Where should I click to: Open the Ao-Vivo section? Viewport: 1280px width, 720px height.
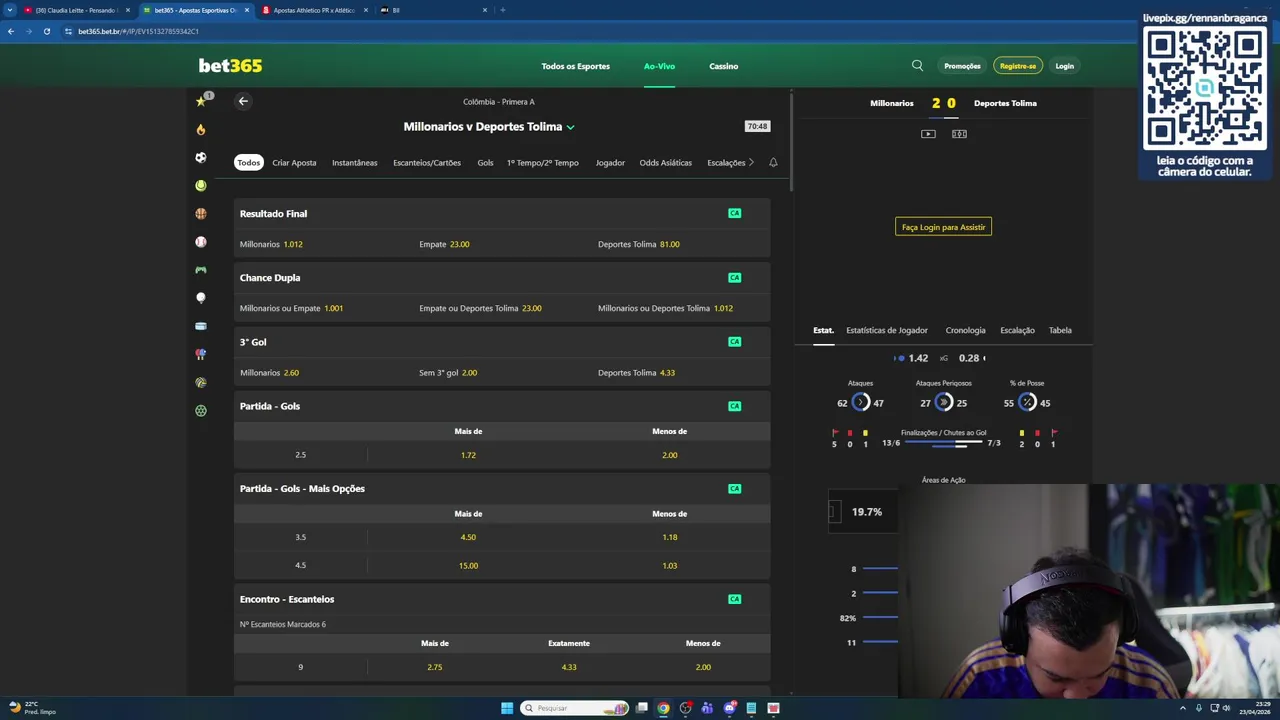click(659, 66)
